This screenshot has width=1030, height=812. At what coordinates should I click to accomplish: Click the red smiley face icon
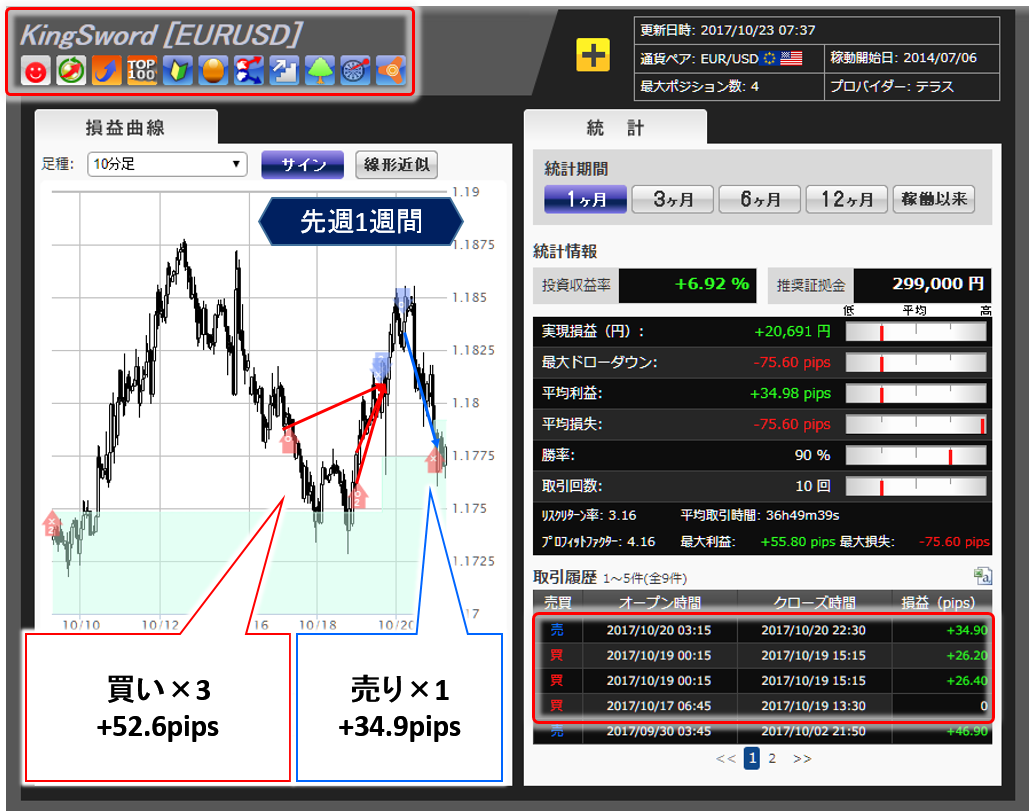(x=36, y=71)
